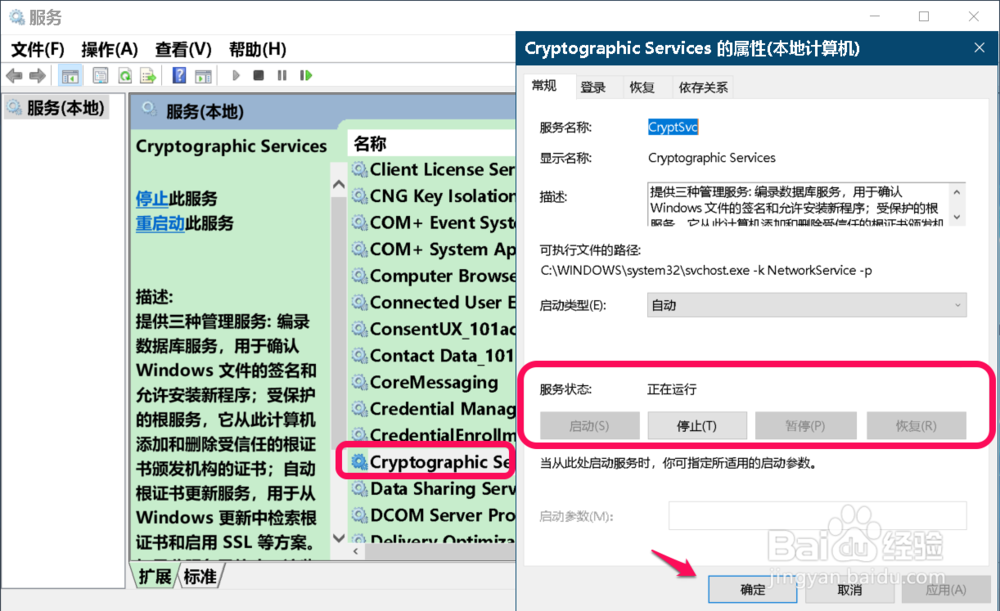This screenshot has height=611, width=1000.
Task: Click the Show/Hide Console Tree icon
Action: 70,76
